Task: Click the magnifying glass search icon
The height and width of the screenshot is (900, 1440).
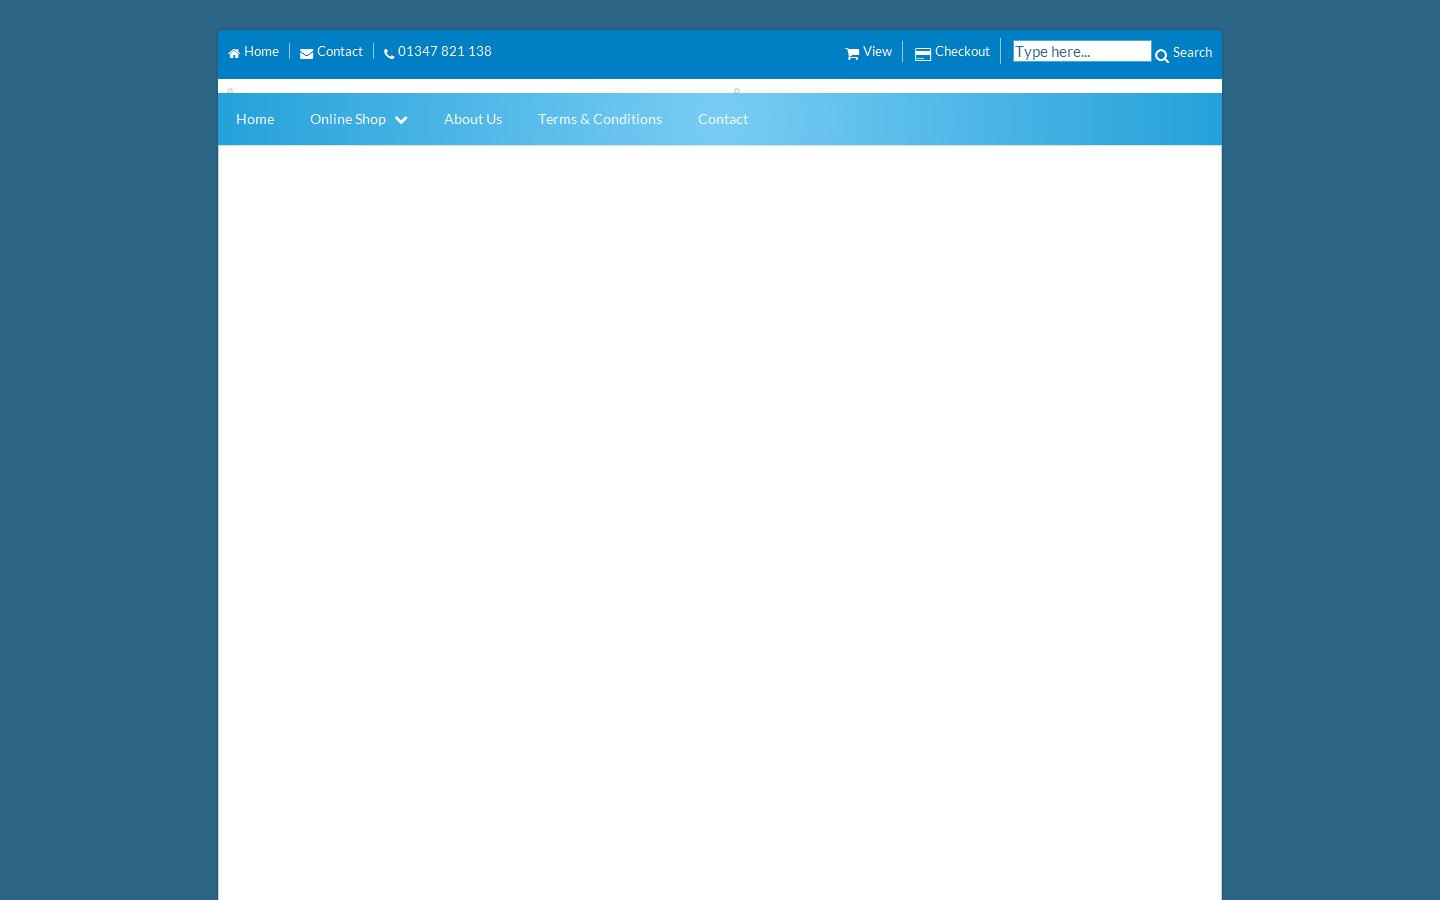Action: tap(1162, 57)
